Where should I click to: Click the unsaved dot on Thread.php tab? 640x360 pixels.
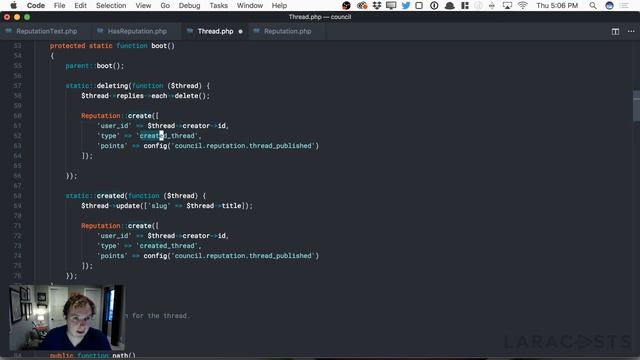click(x=240, y=31)
